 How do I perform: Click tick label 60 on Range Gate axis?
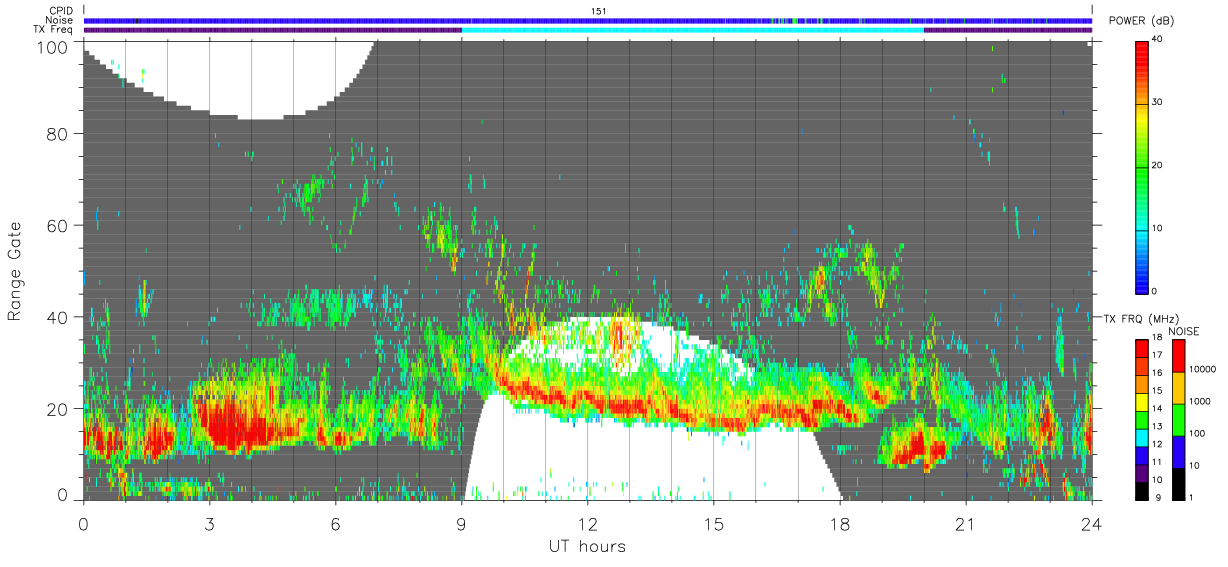click(60, 225)
